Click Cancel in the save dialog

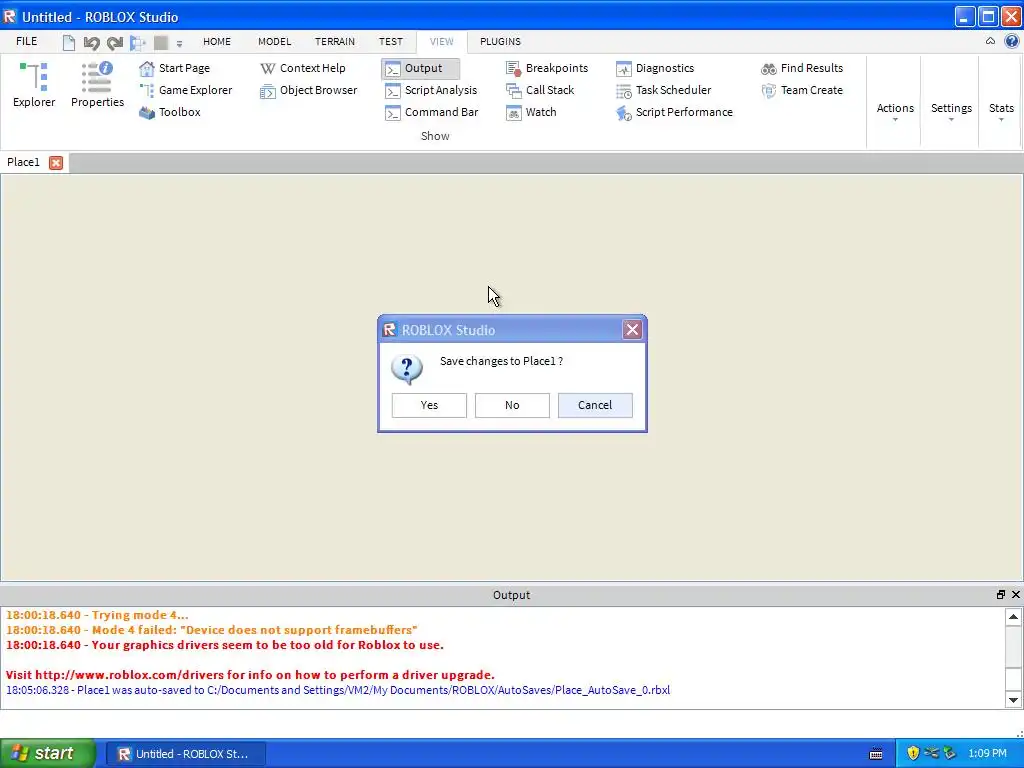pos(595,405)
